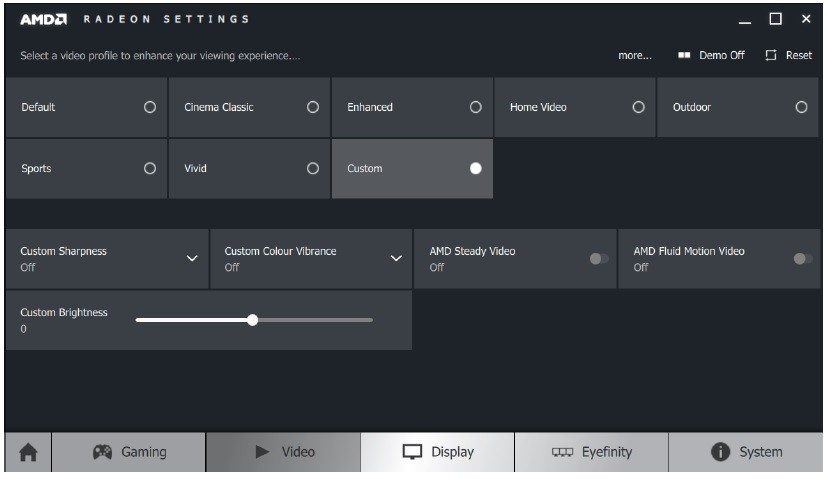Click the Custom Sharpness label
827x479 pixels.
(x=63, y=252)
